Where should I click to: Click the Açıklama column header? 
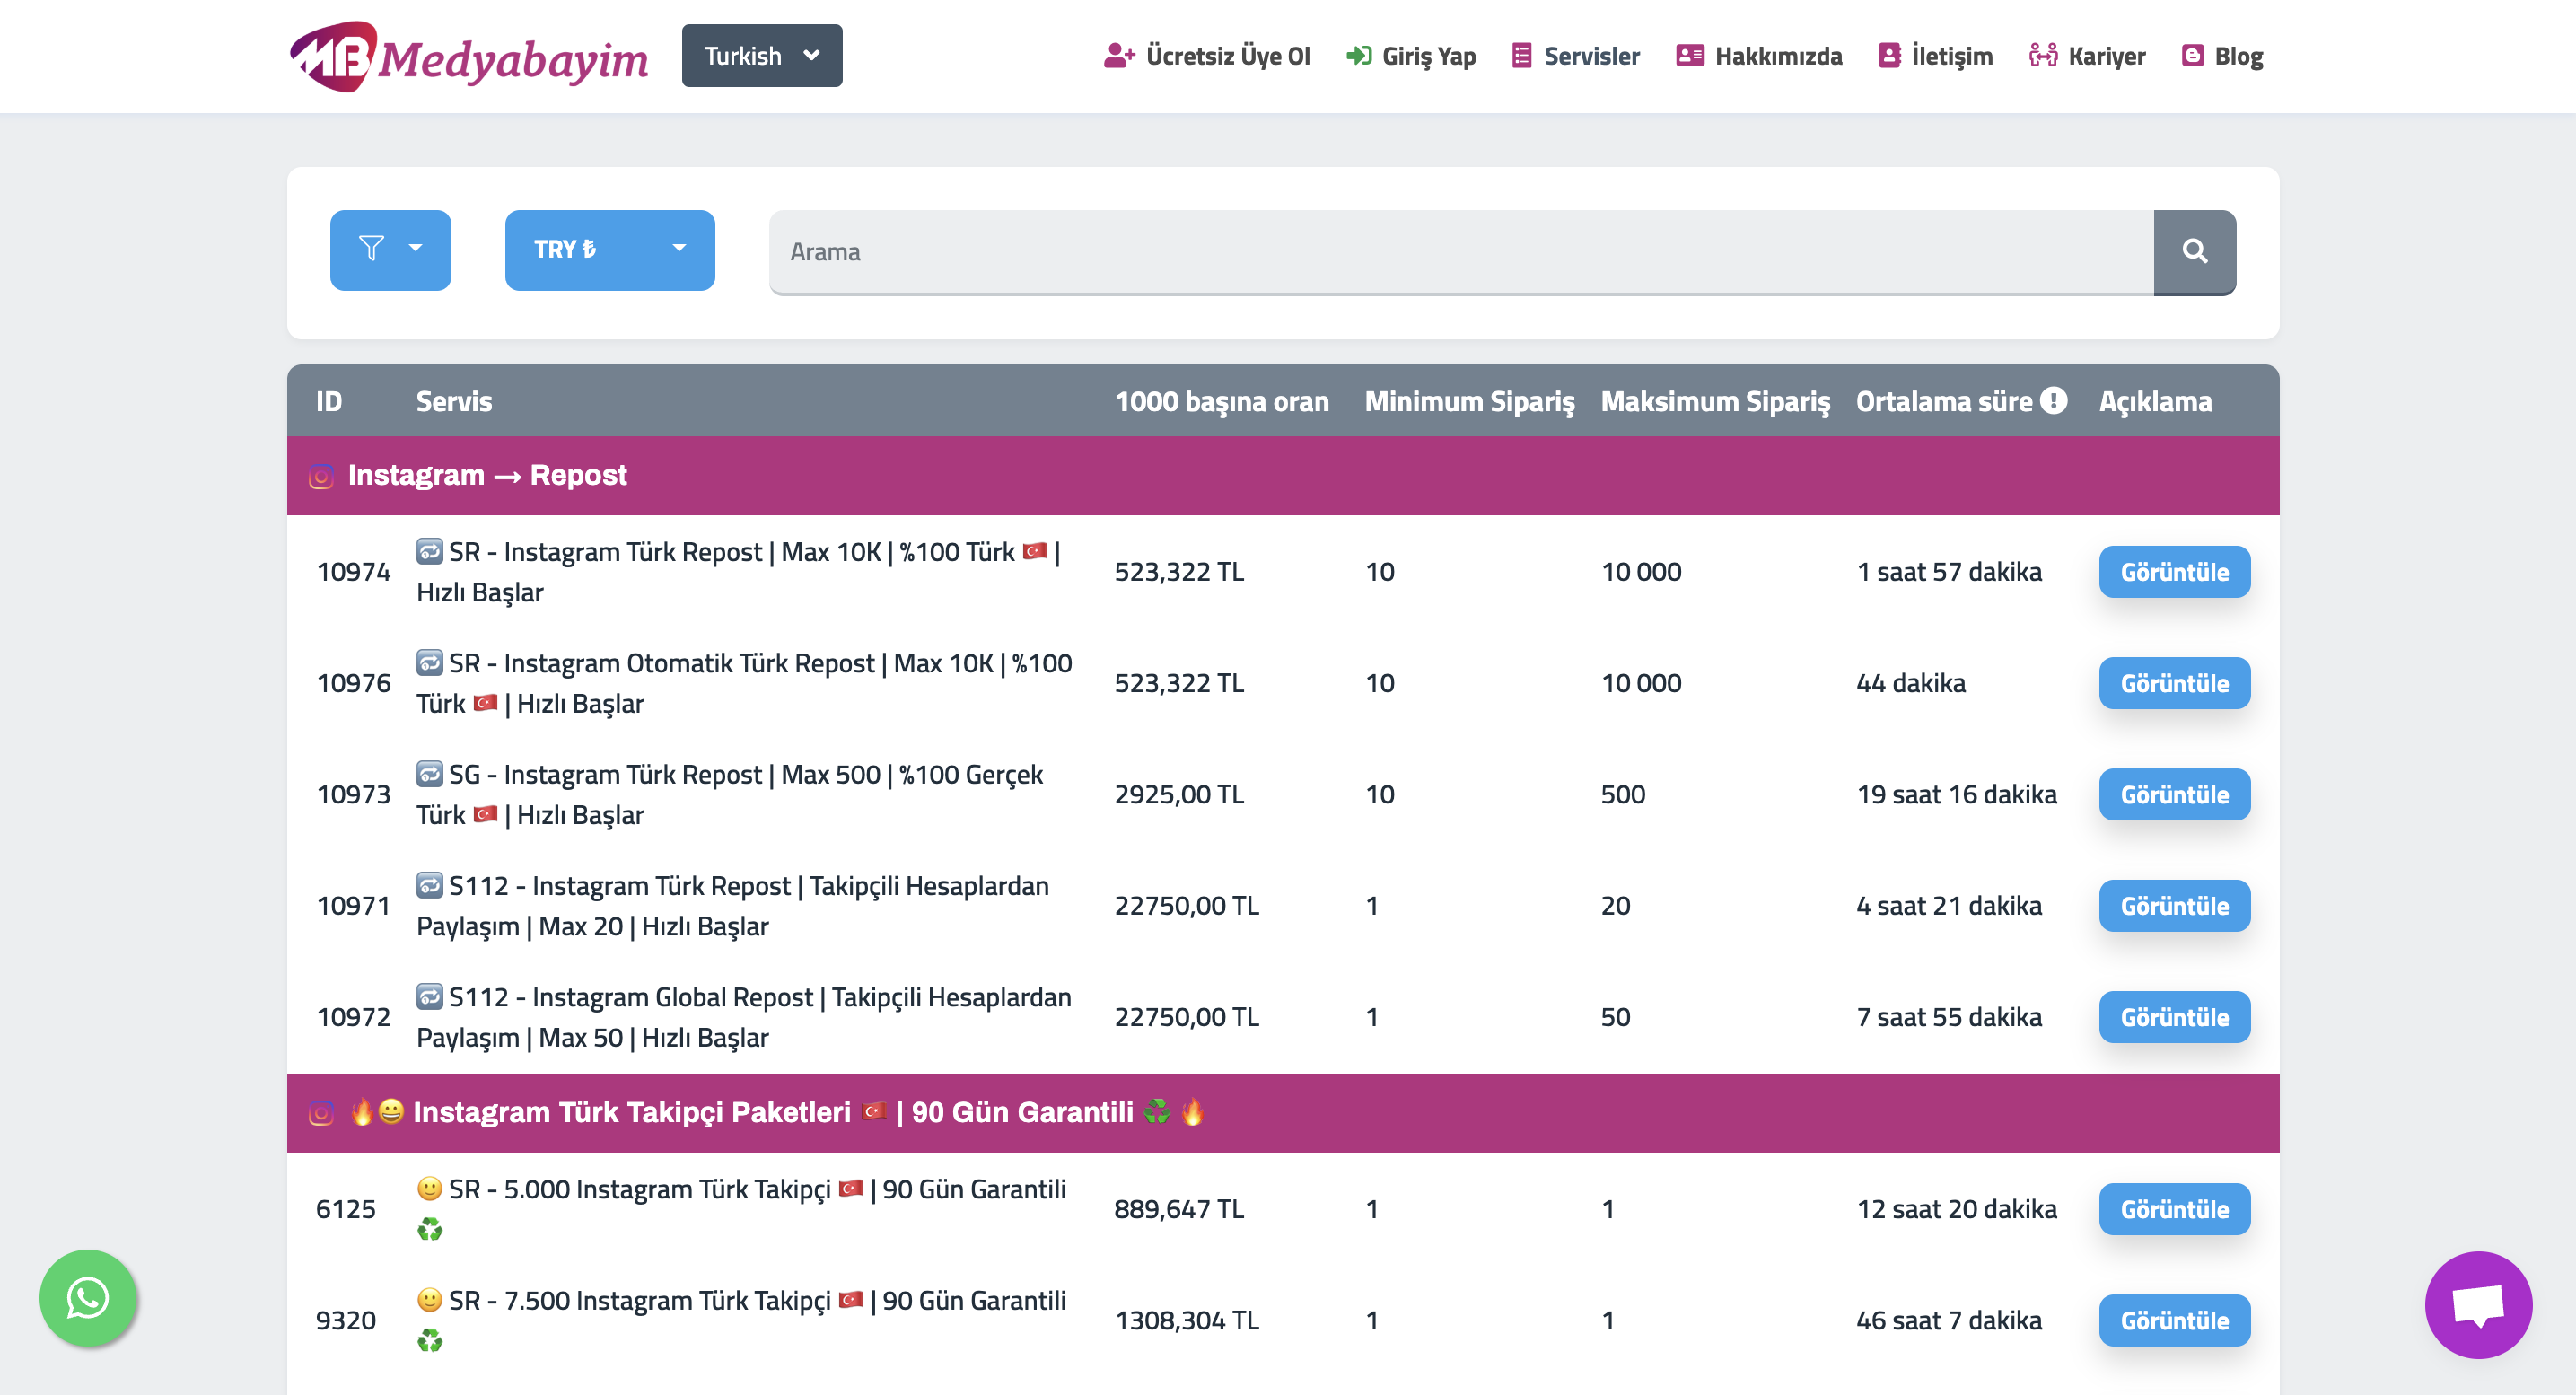[2155, 401]
